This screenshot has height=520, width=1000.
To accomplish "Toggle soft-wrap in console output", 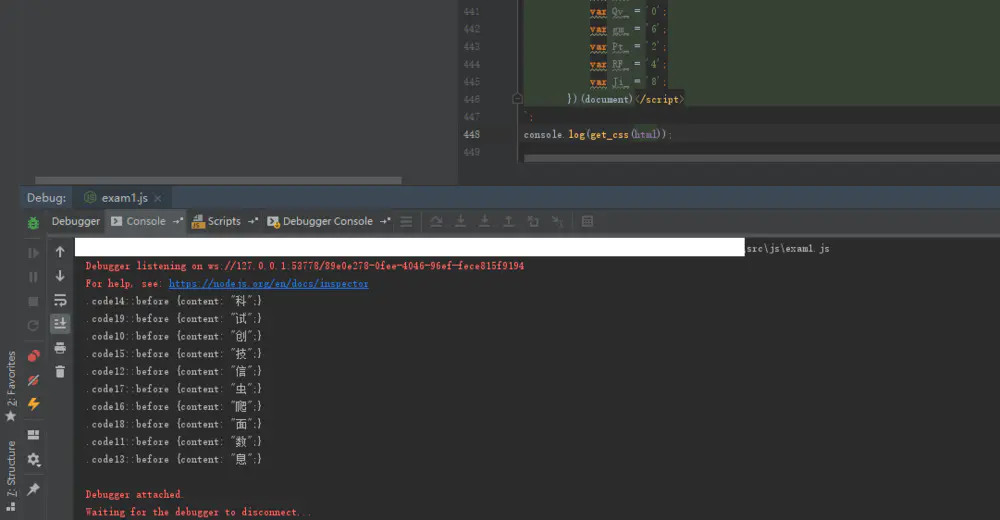I will click(x=60, y=300).
